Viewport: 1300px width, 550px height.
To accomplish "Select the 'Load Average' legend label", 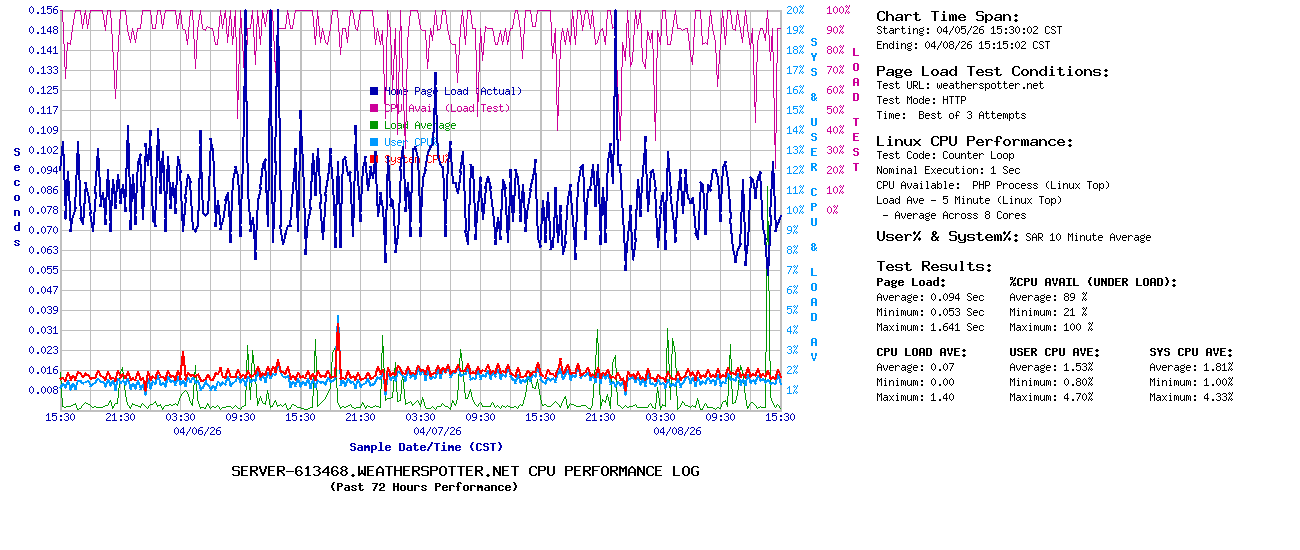I will 420,125.
